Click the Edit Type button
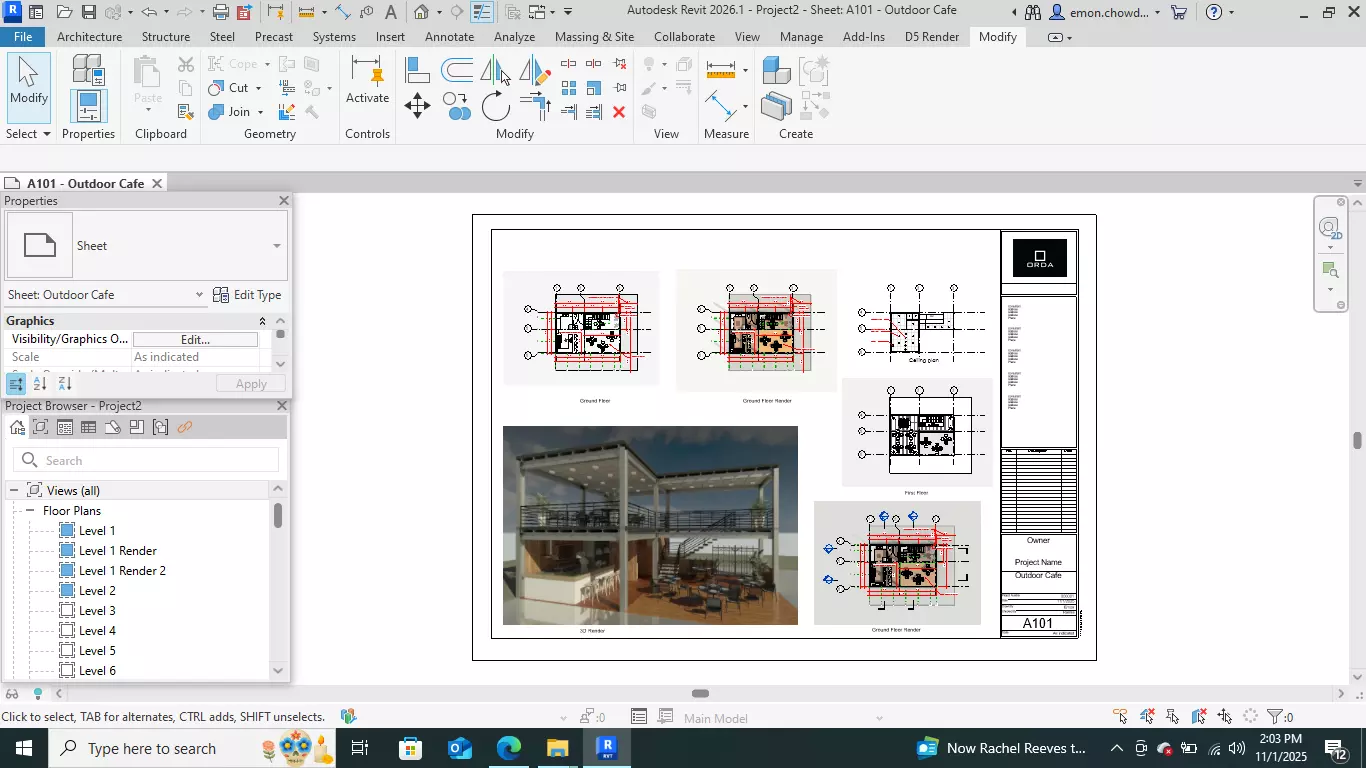 pos(247,295)
